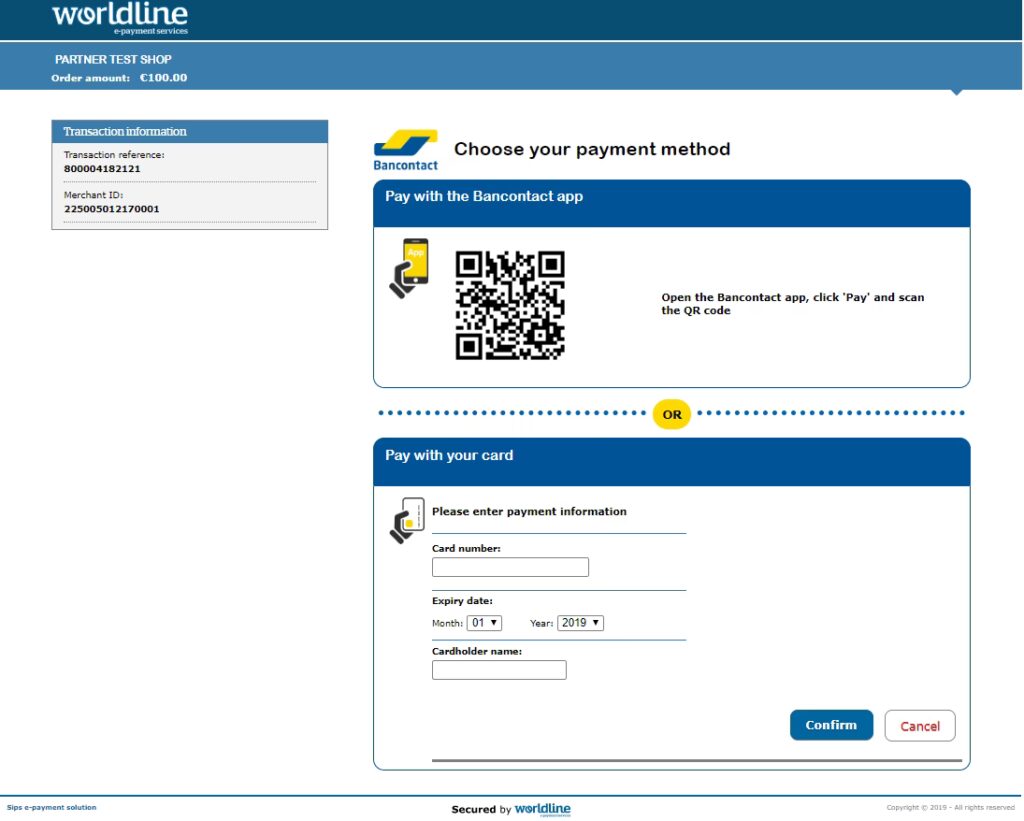
Task: Click the Sips e-payment solution link
Action: 52,807
